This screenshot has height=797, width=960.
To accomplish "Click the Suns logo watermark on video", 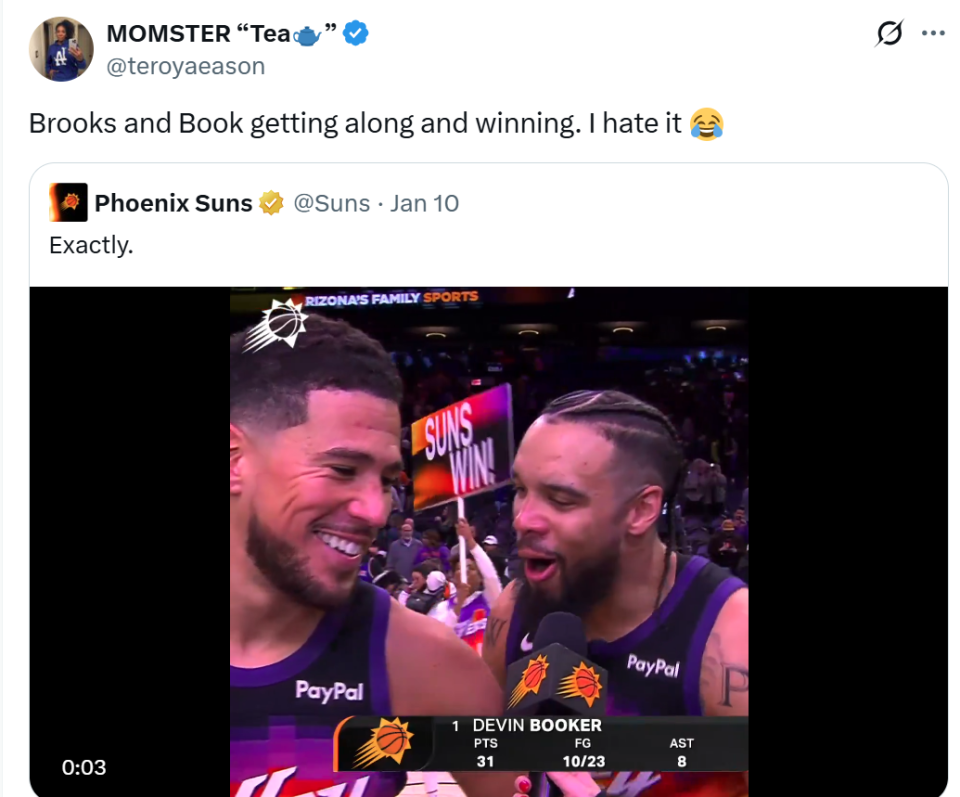I will [x=275, y=325].
